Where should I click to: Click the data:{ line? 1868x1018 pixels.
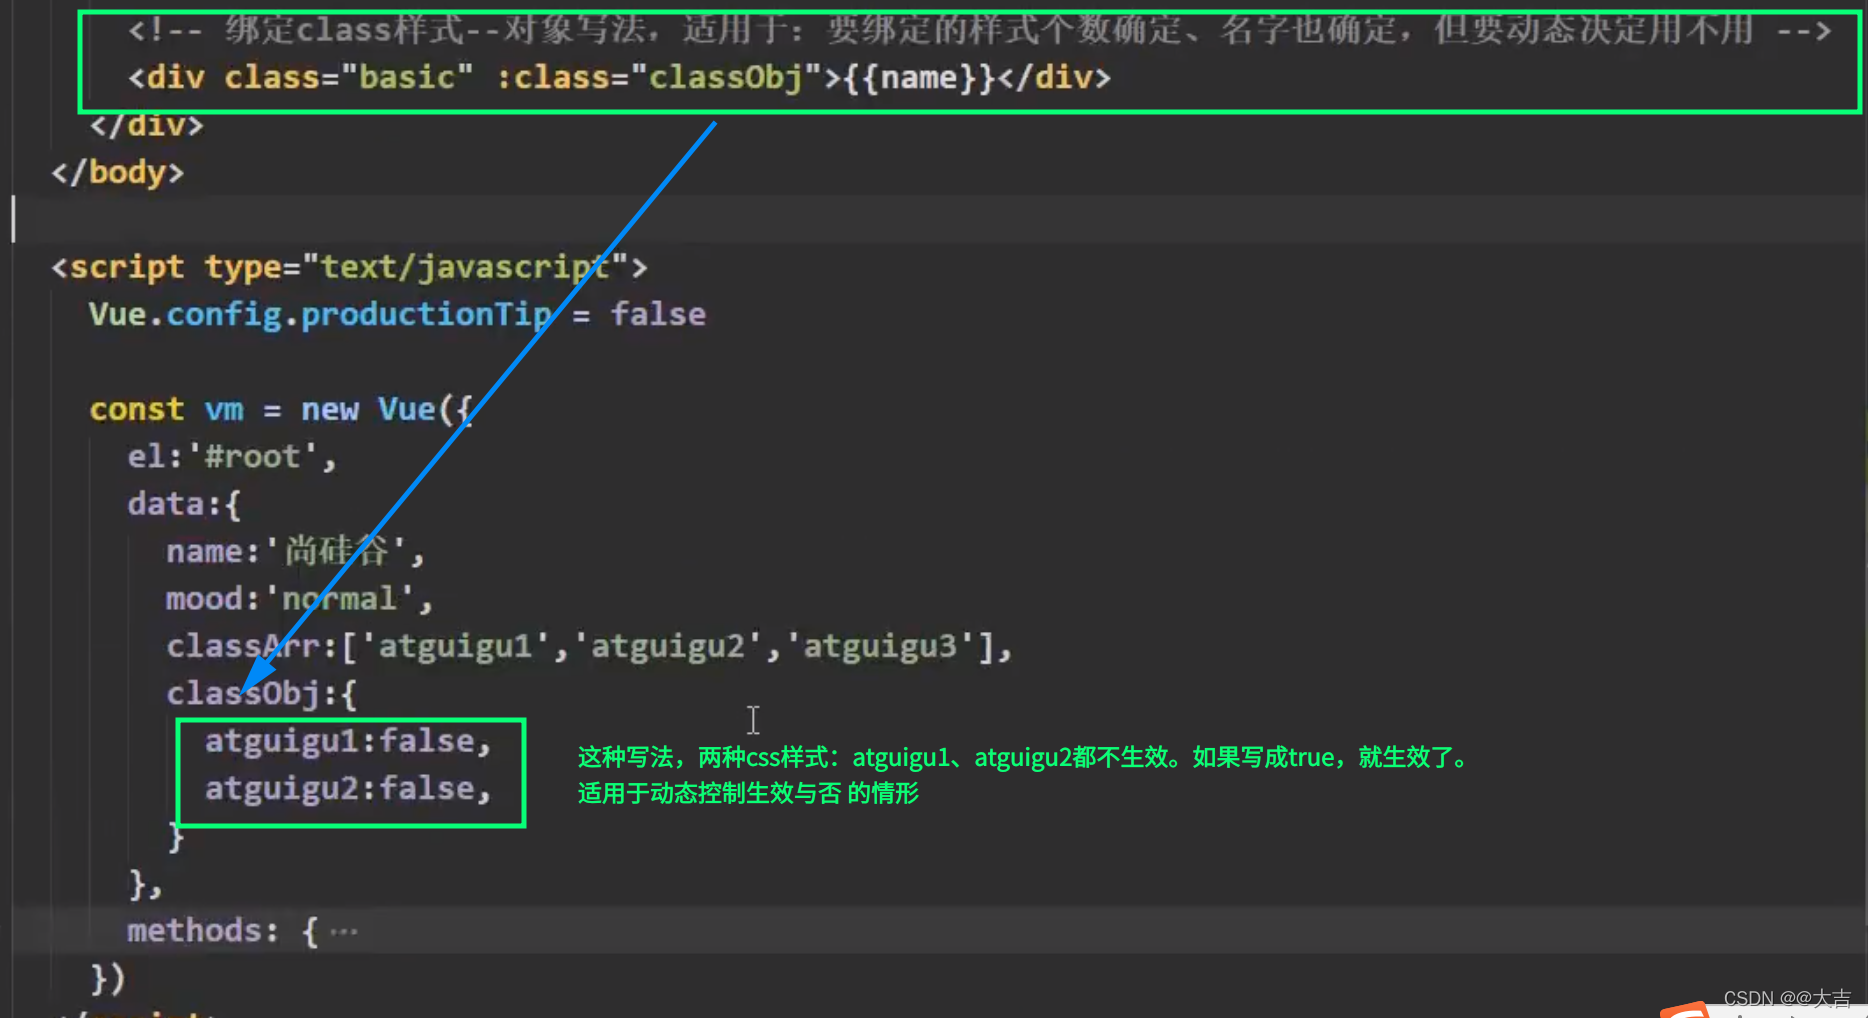(184, 503)
